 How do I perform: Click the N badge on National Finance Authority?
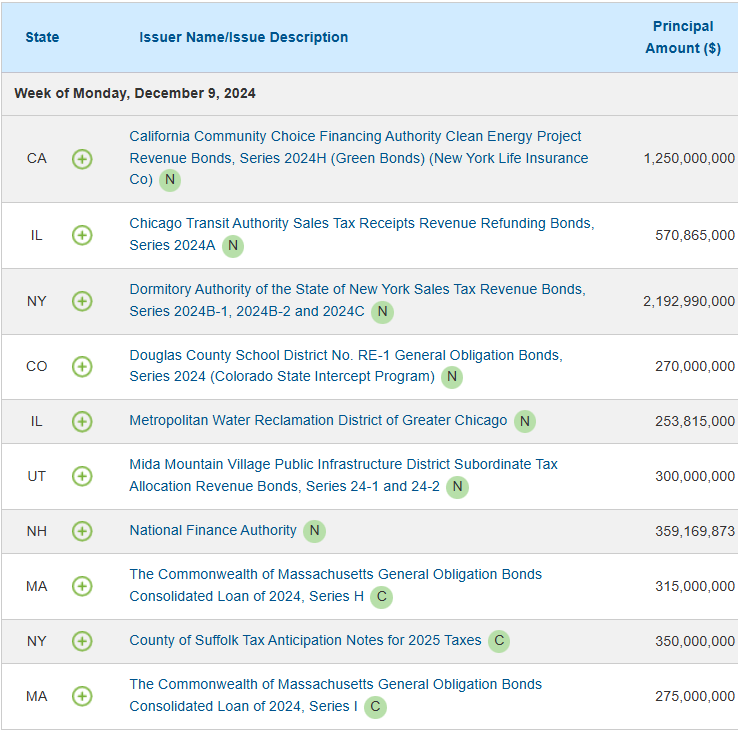[314, 531]
